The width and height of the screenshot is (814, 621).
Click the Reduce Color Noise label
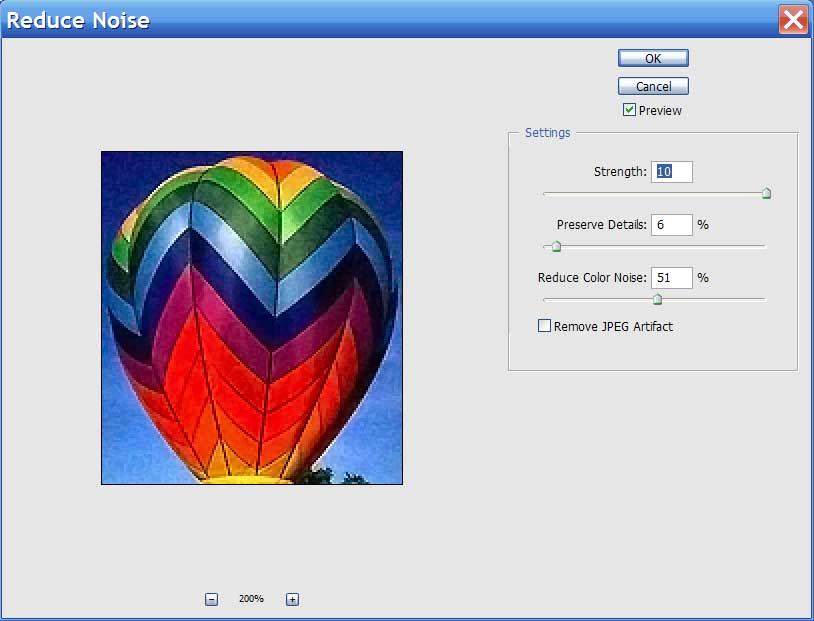592,278
